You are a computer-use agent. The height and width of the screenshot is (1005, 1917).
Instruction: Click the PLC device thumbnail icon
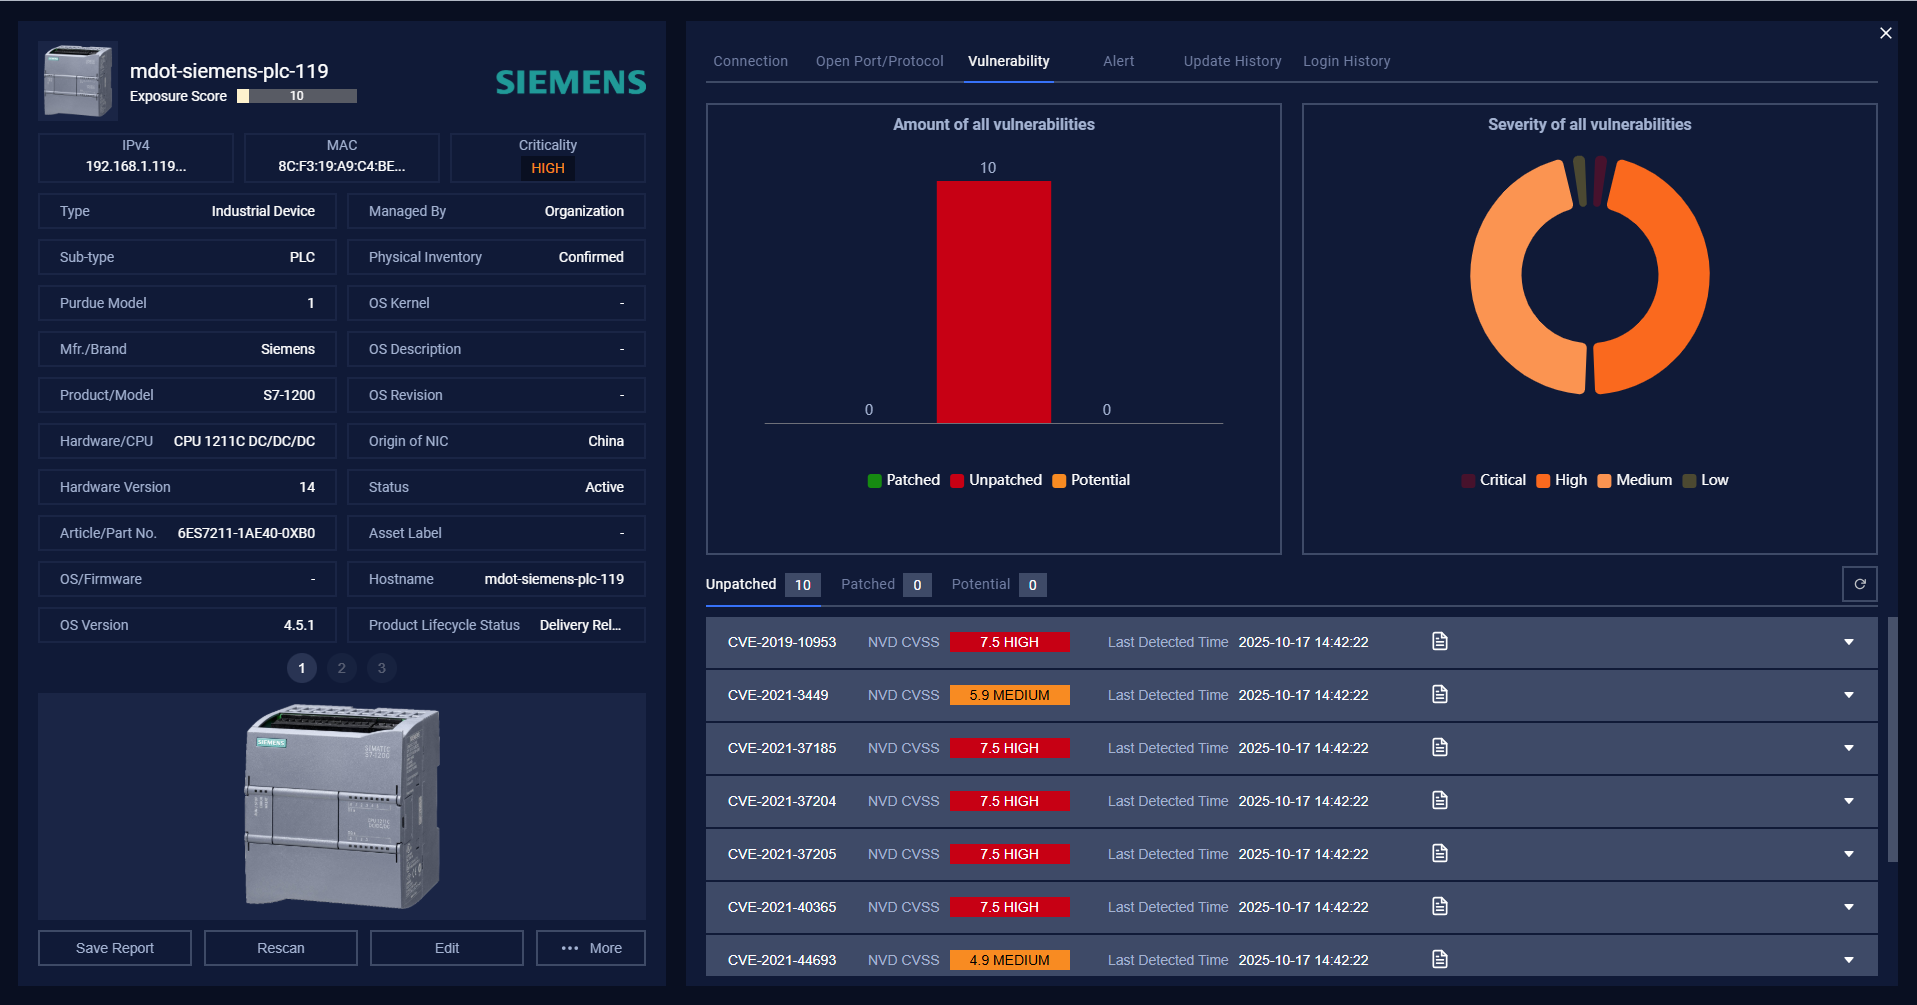click(78, 81)
